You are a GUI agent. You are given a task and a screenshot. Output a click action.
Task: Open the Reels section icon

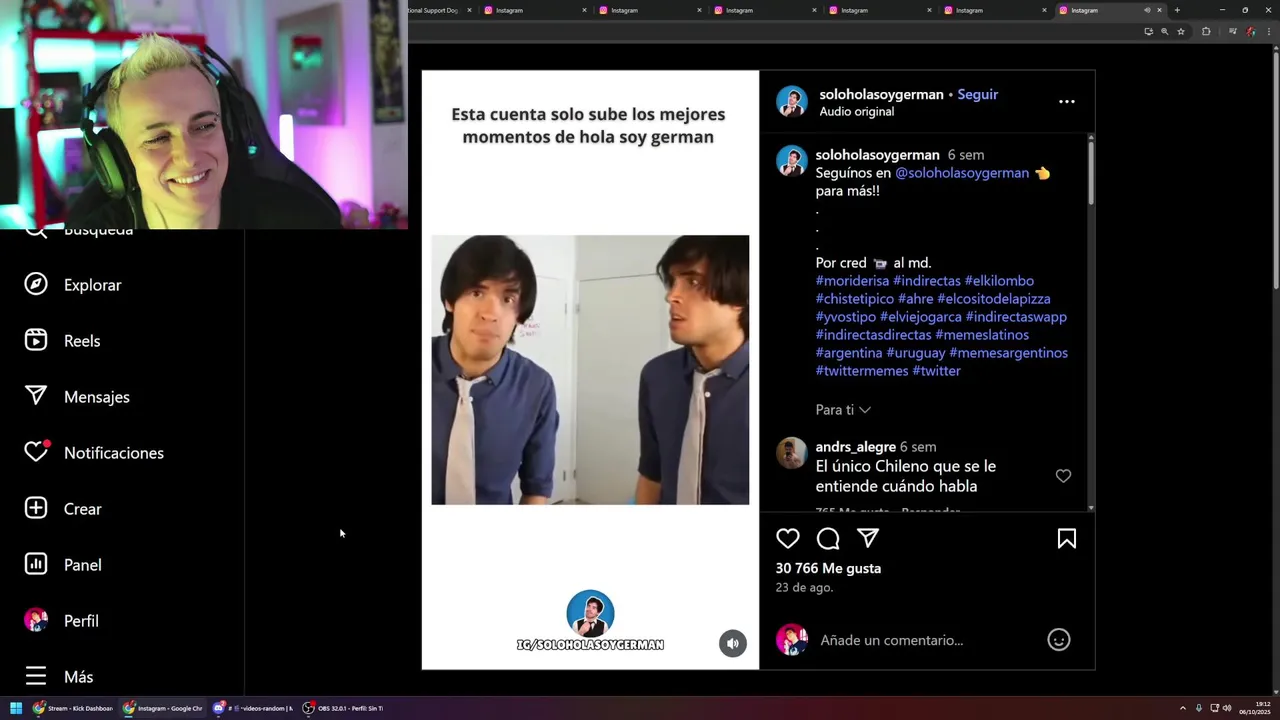pyautogui.click(x=36, y=341)
